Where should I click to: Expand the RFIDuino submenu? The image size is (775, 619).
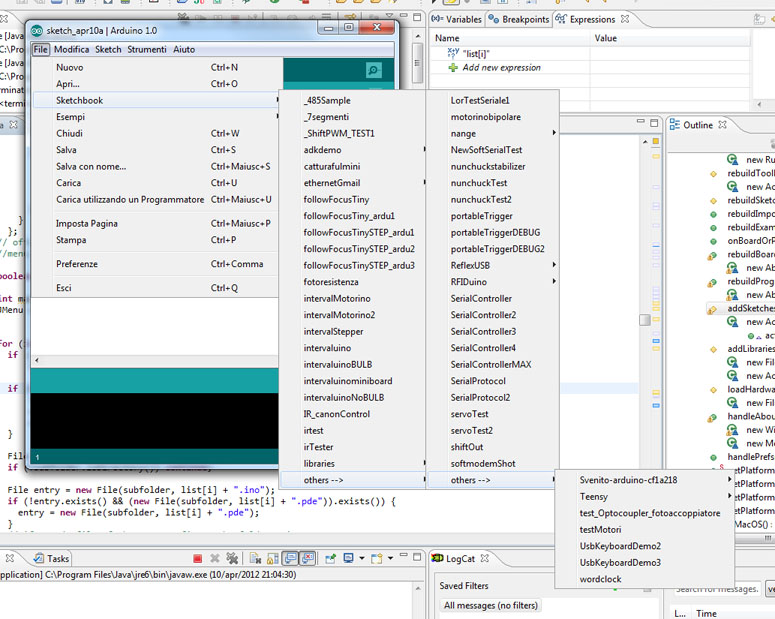click(x=554, y=281)
